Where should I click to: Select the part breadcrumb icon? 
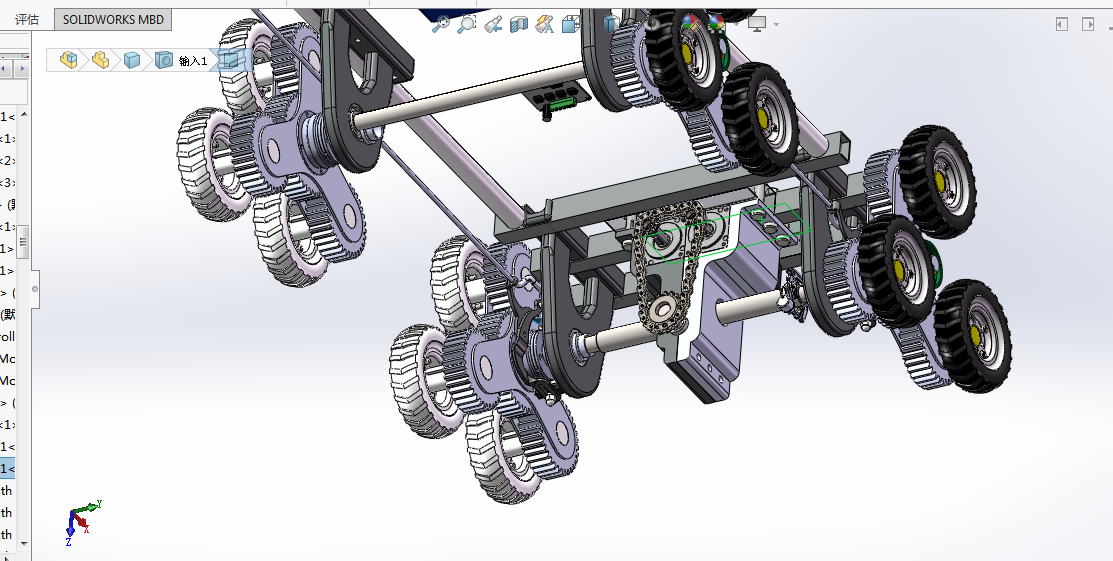click(132, 60)
